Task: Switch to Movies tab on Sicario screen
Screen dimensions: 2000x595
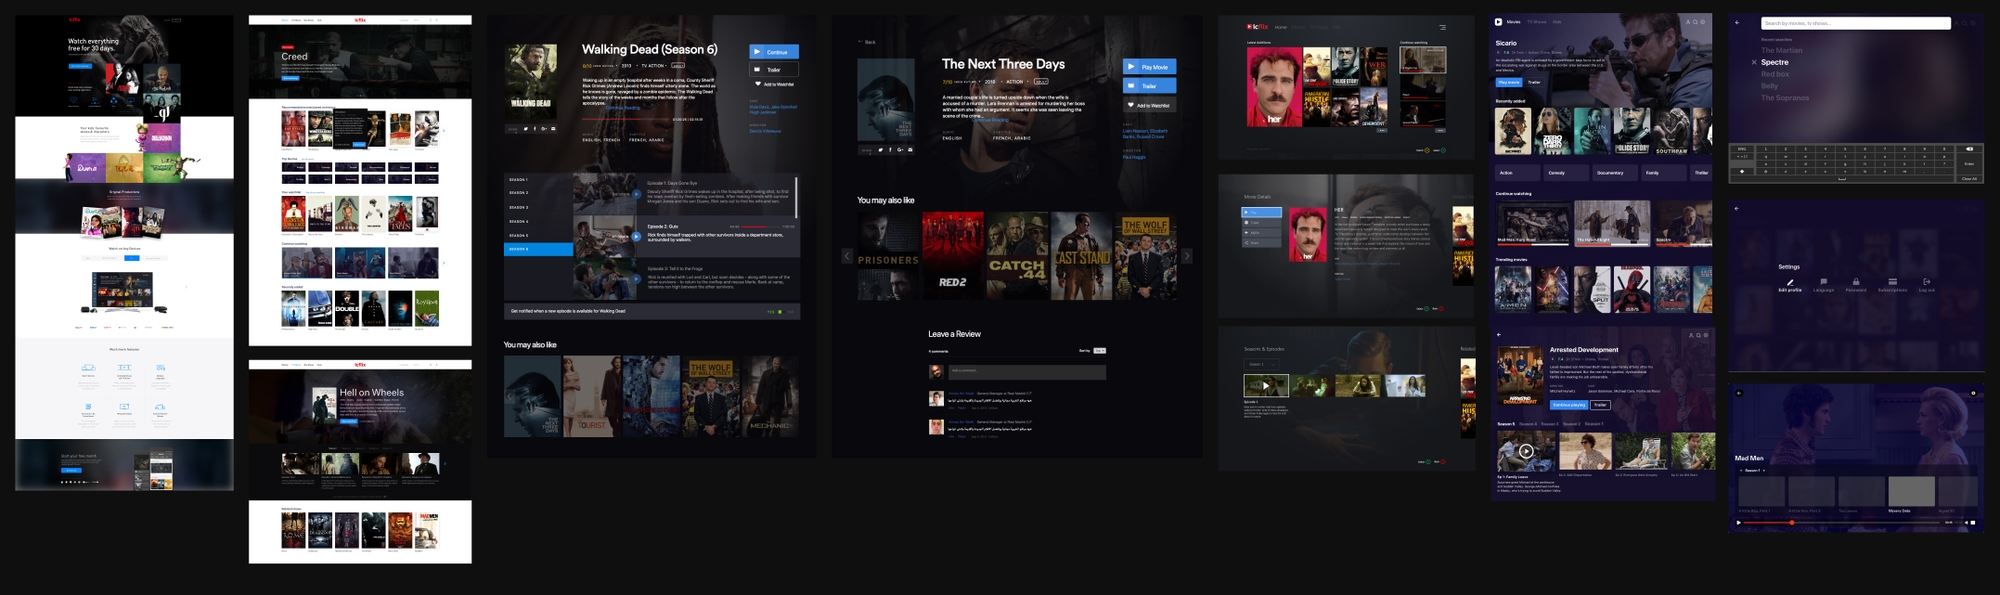Action: 1513,22
